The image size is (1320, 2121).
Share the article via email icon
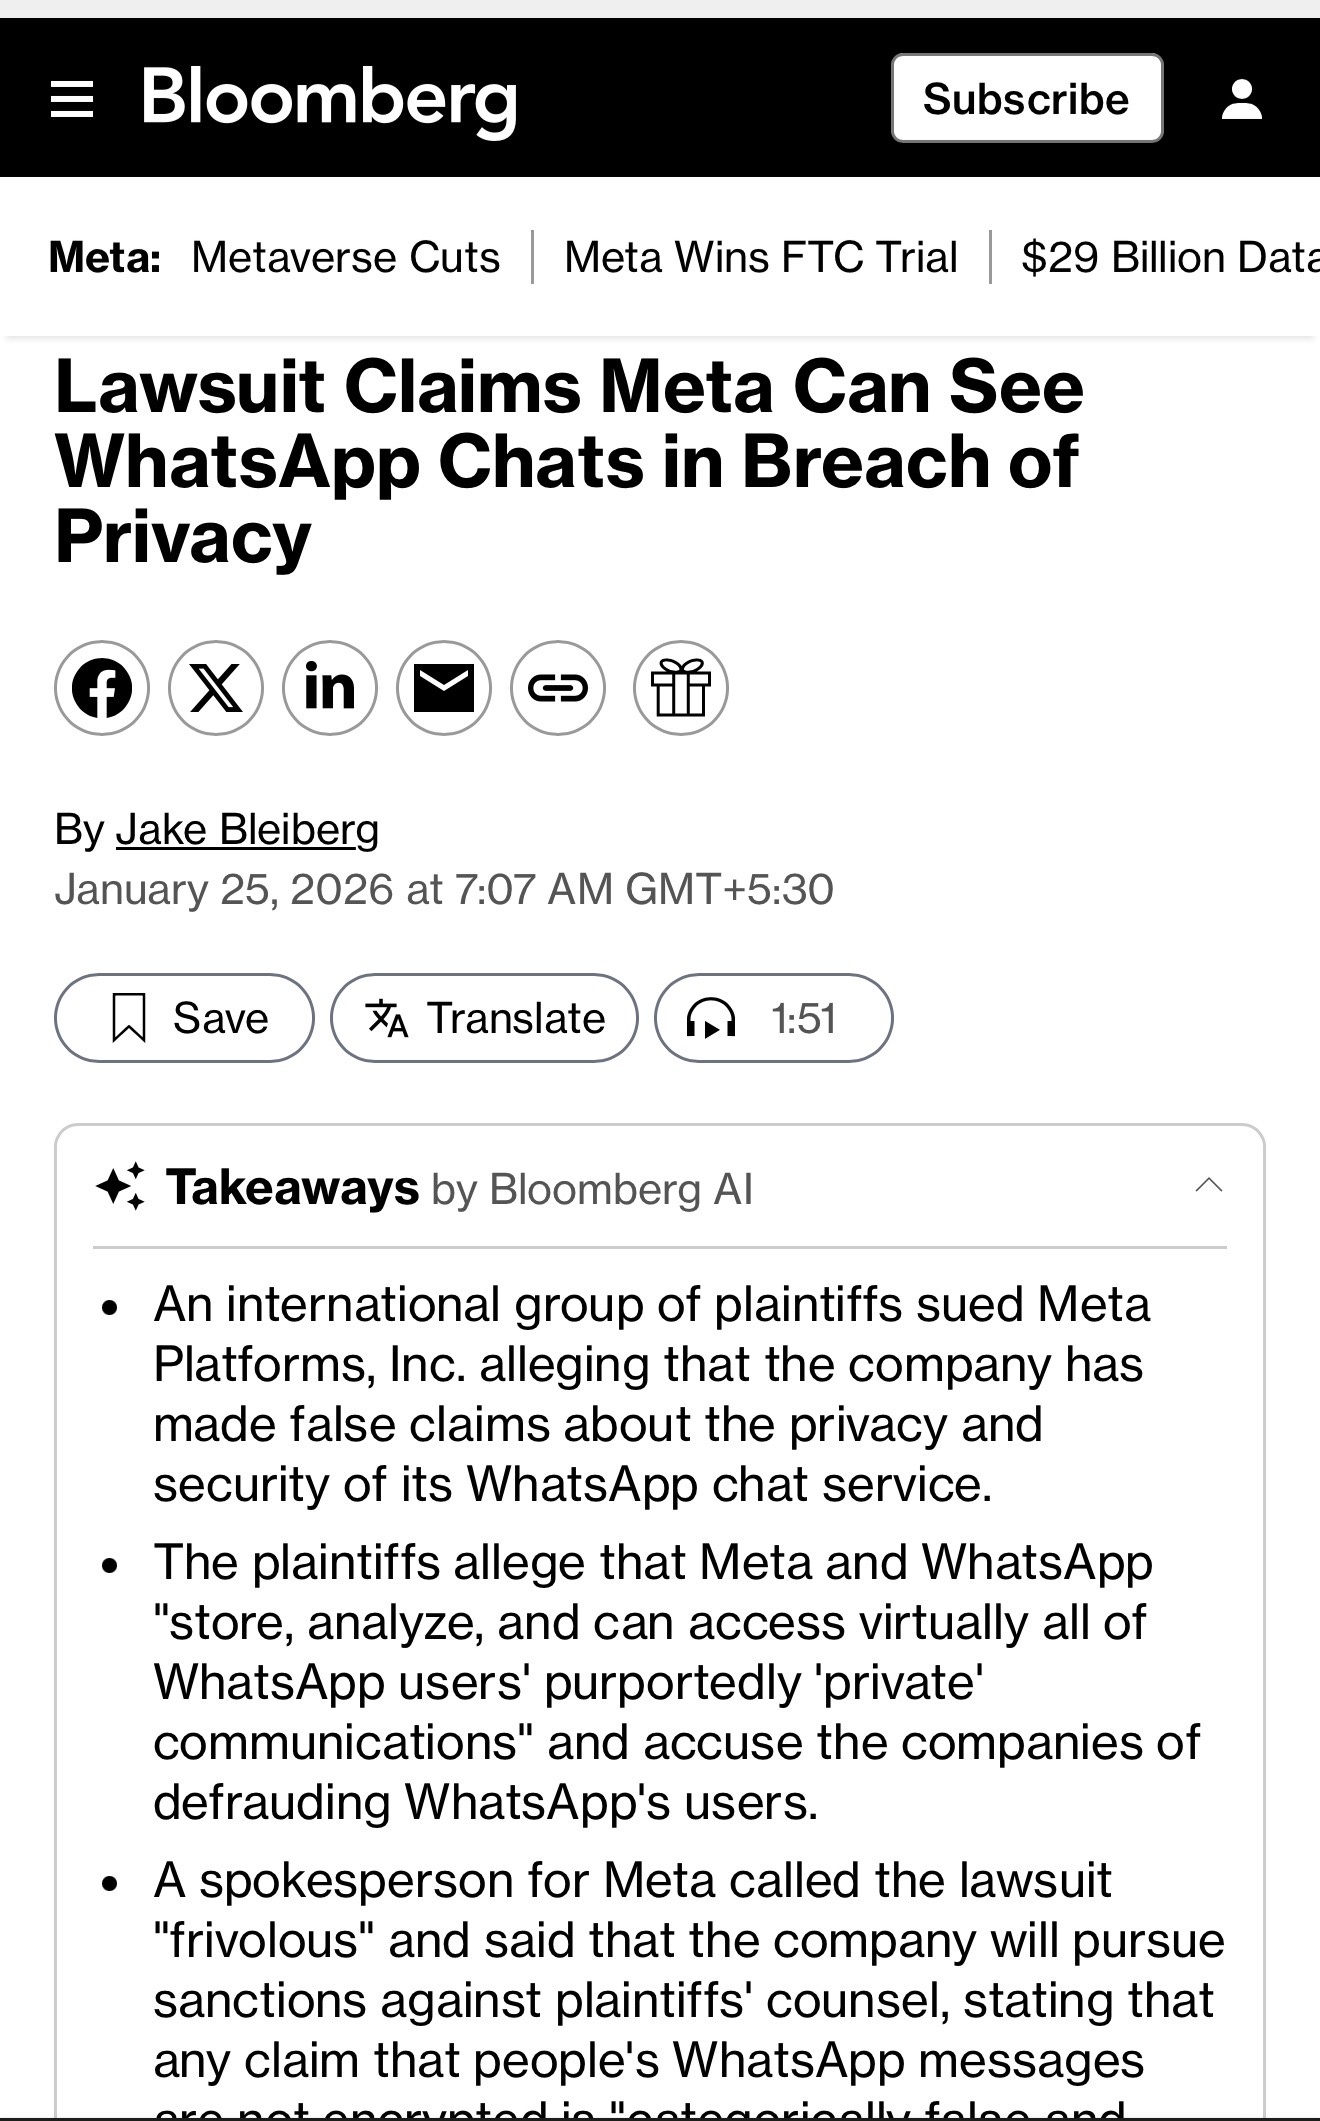pos(444,688)
